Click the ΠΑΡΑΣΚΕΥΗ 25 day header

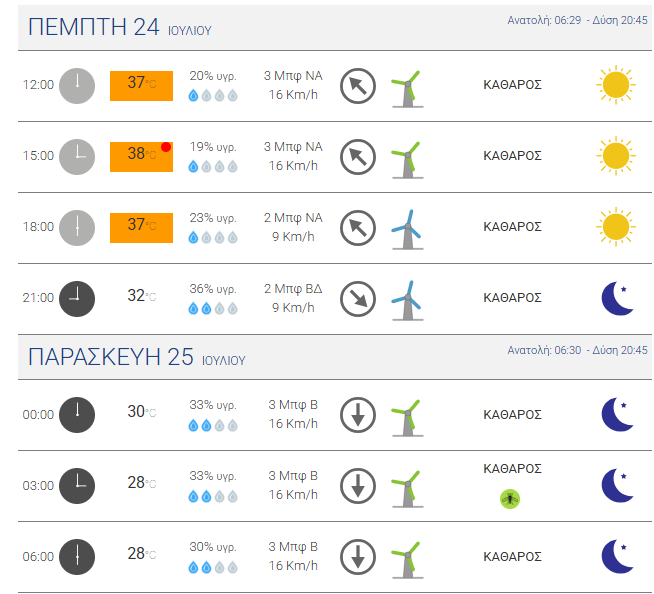pyautogui.click(x=137, y=357)
